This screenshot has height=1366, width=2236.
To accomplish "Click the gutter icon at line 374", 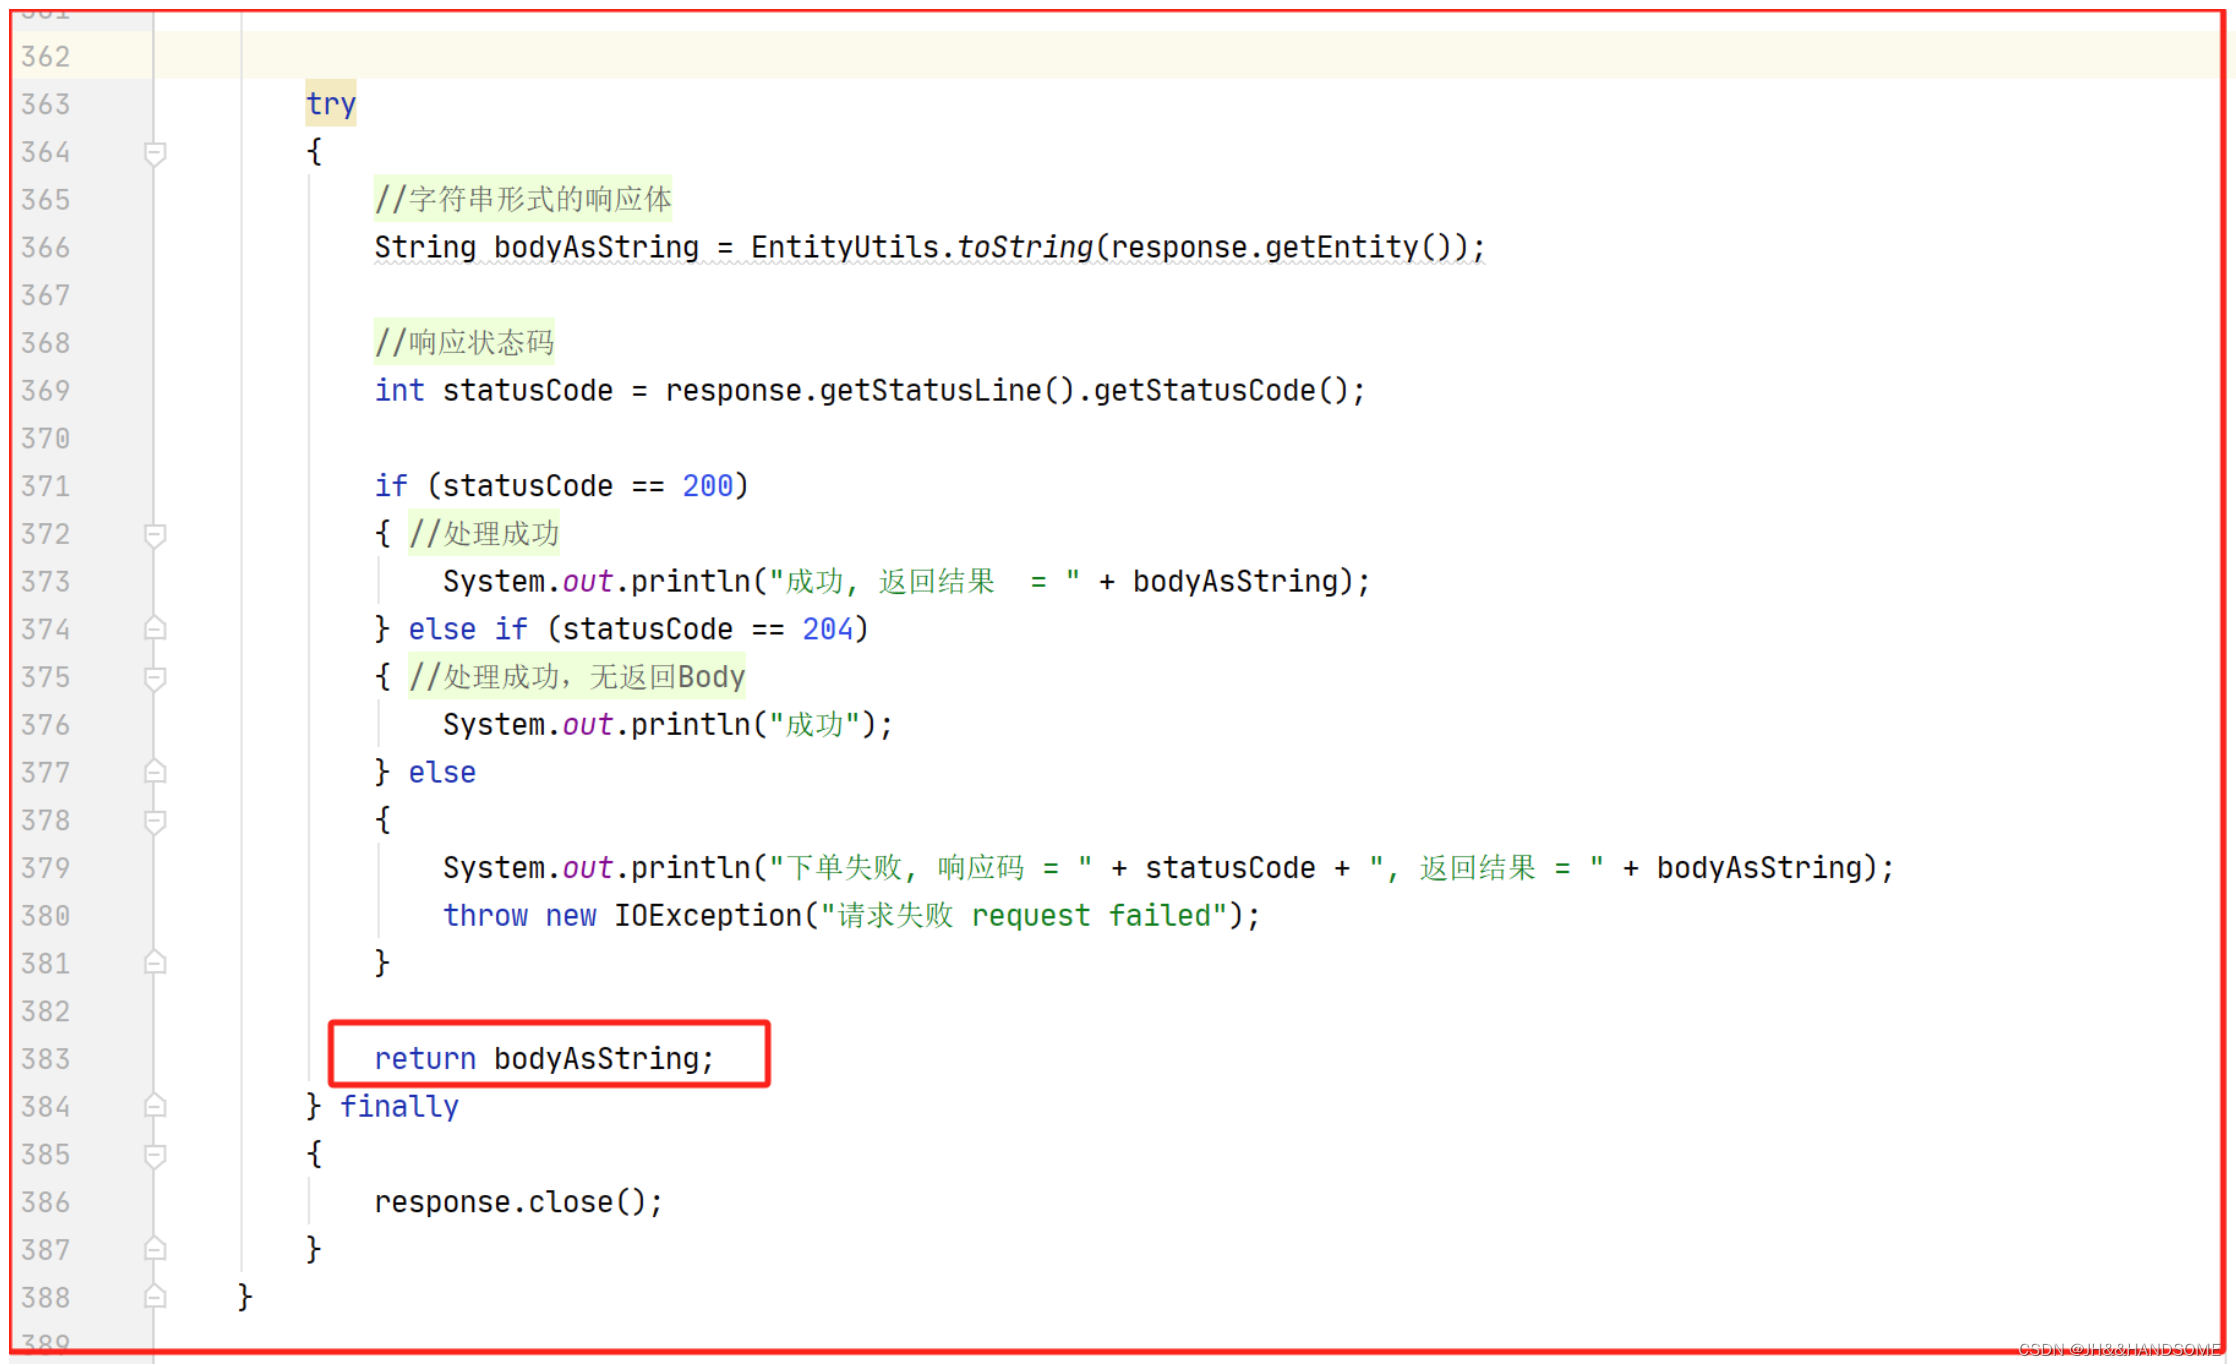I will pos(153,628).
